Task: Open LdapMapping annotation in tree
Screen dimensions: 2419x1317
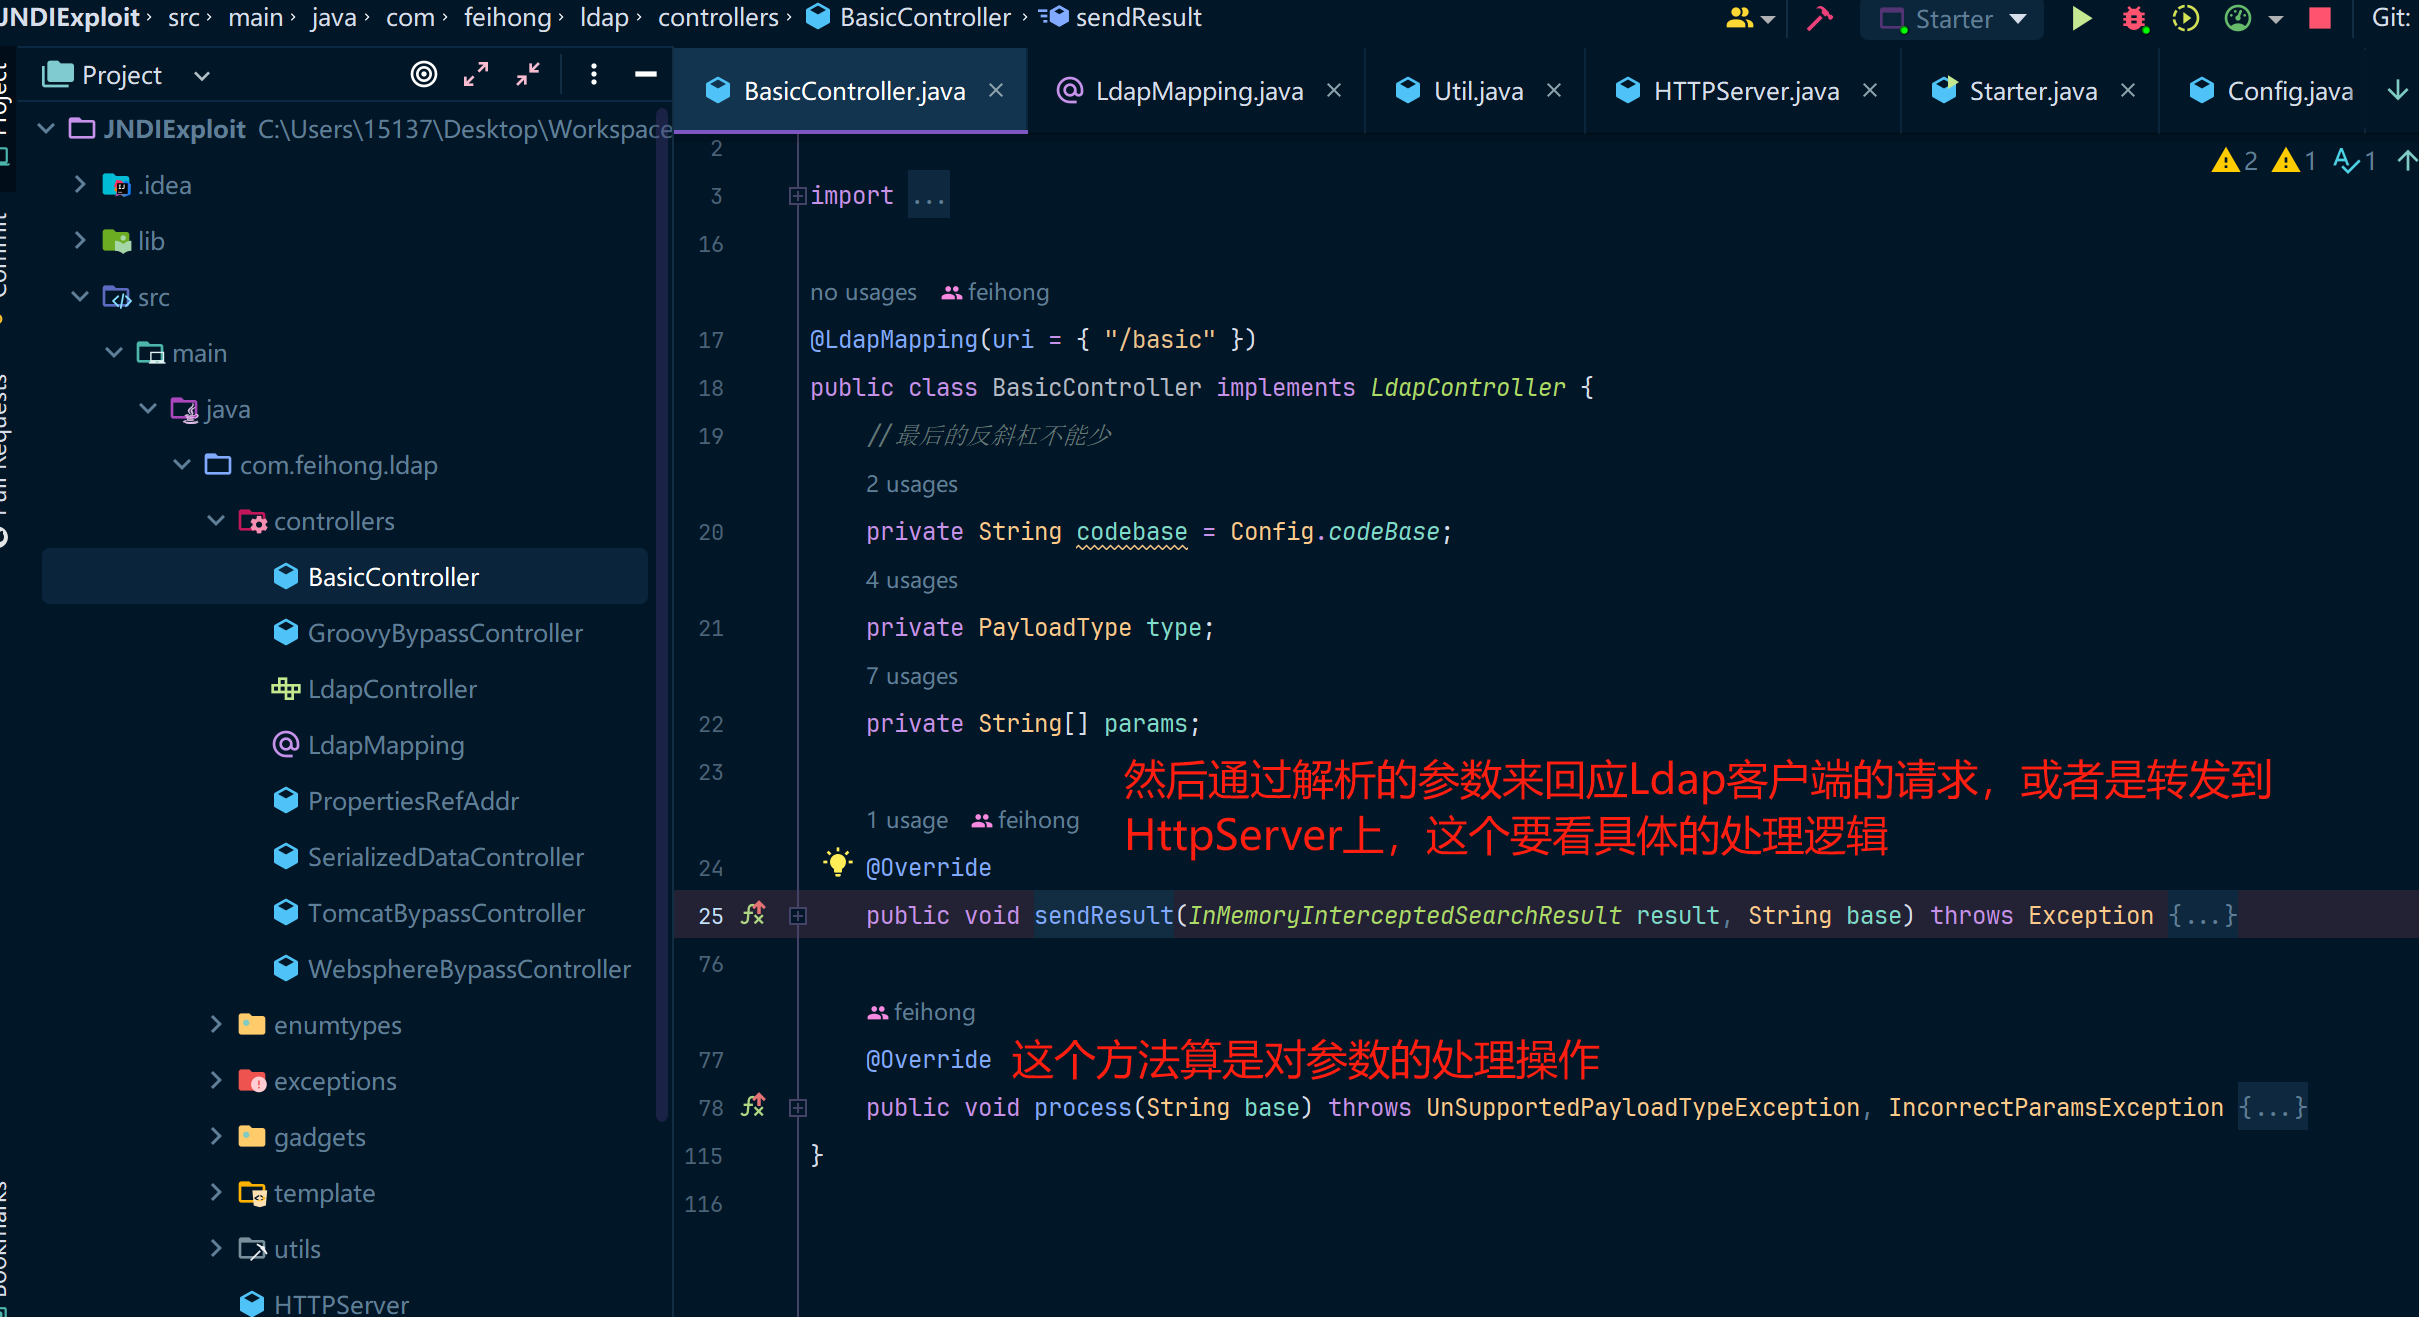Action: pos(386,745)
